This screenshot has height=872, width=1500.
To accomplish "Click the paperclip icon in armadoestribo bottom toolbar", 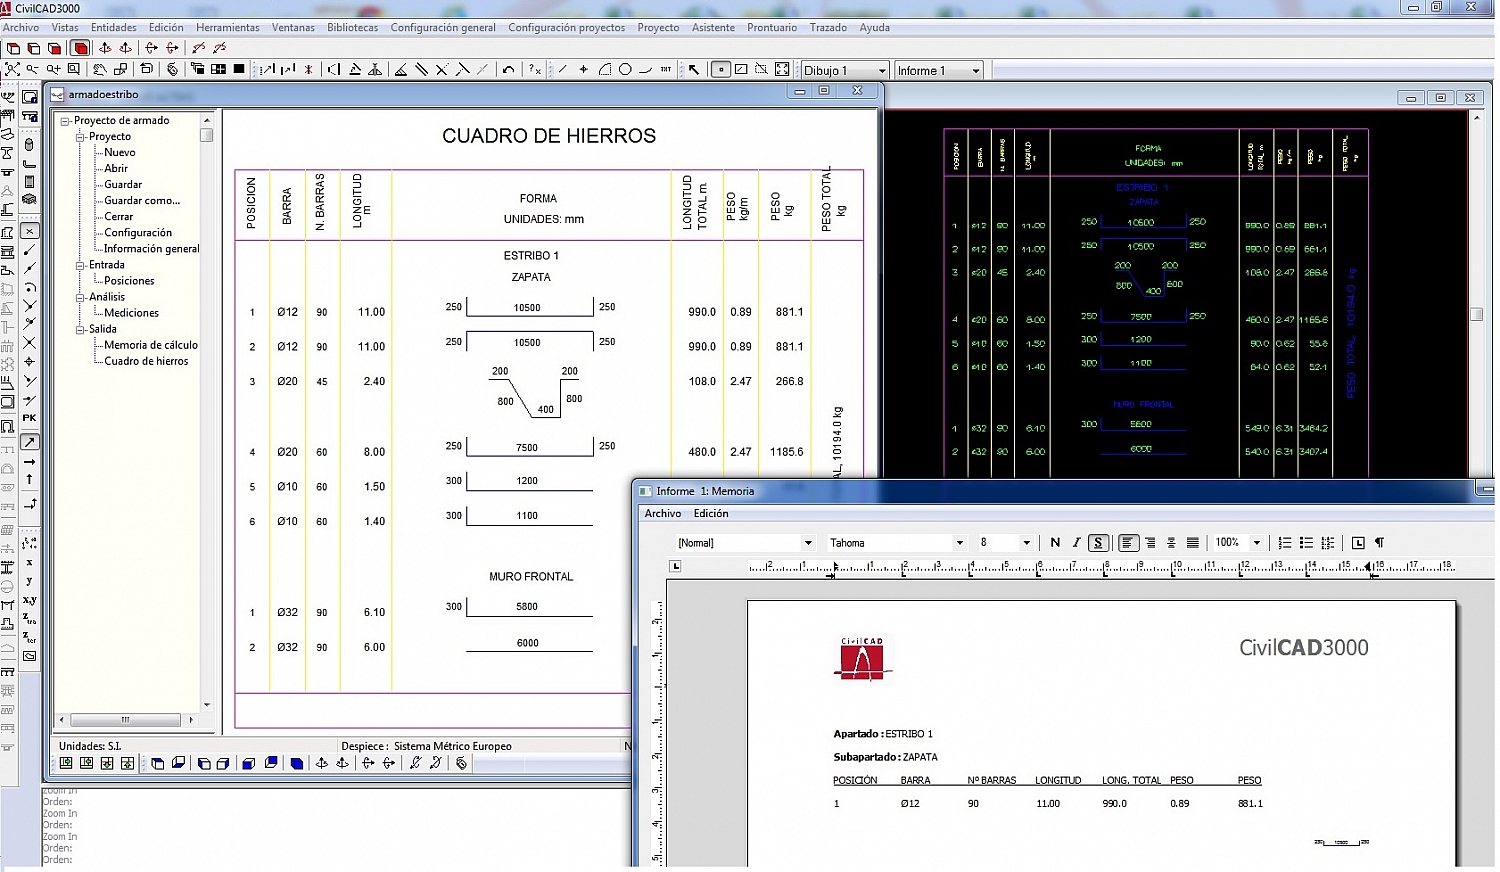I will click(461, 763).
